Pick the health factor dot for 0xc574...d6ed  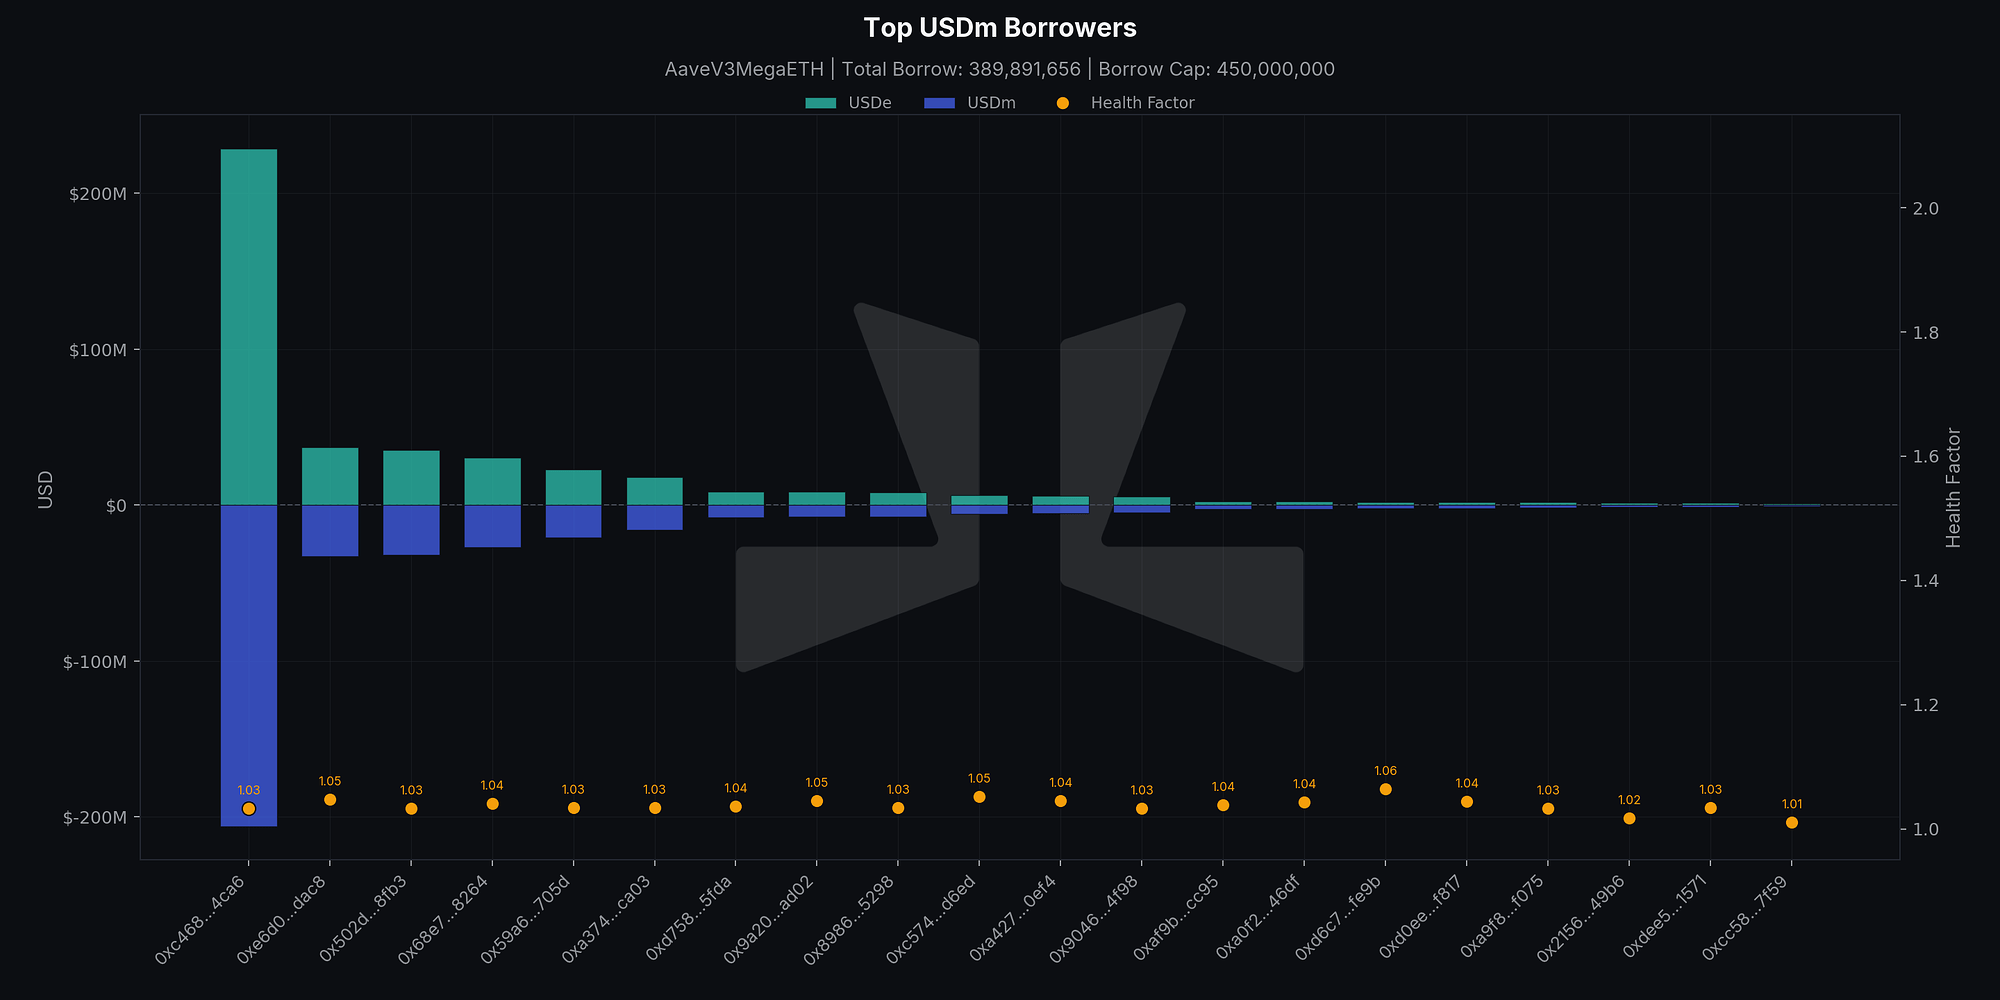point(979,797)
